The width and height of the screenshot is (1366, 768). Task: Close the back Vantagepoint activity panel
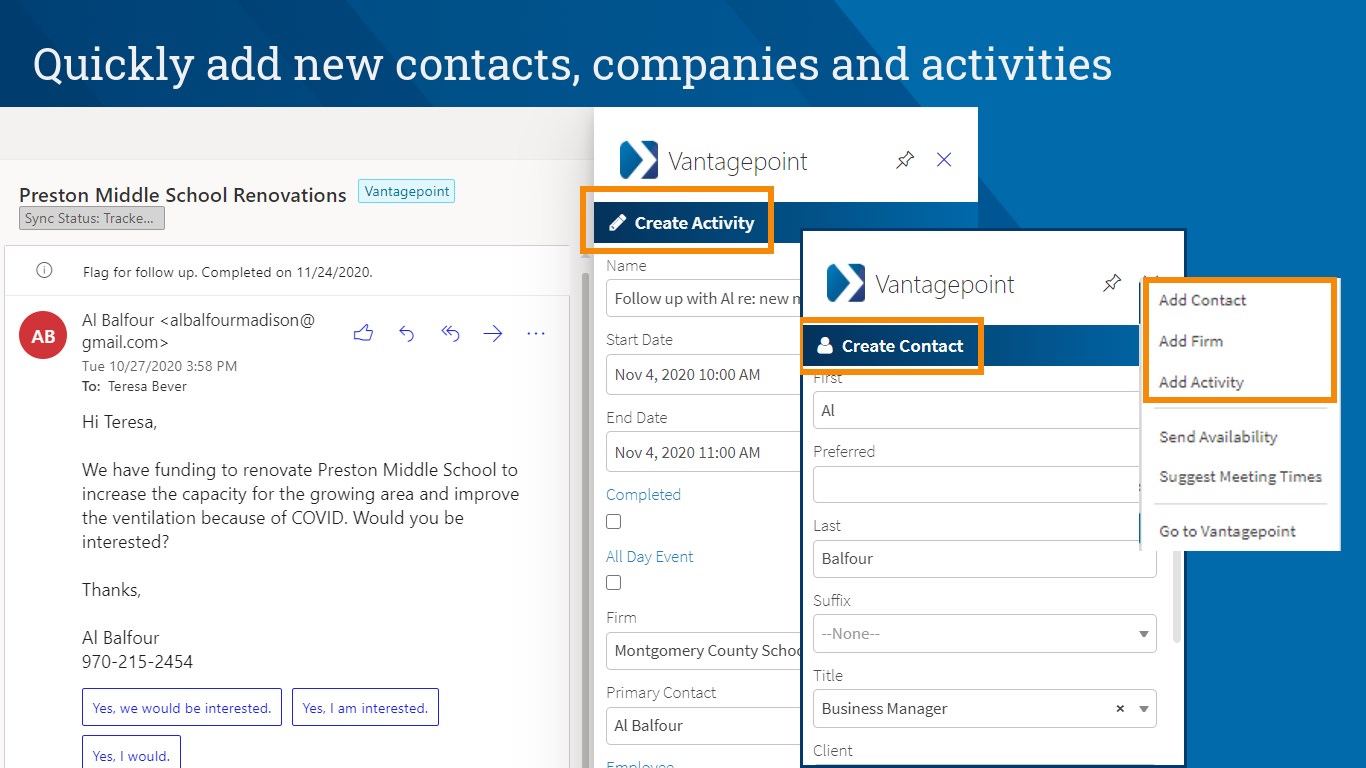(x=944, y=159)
